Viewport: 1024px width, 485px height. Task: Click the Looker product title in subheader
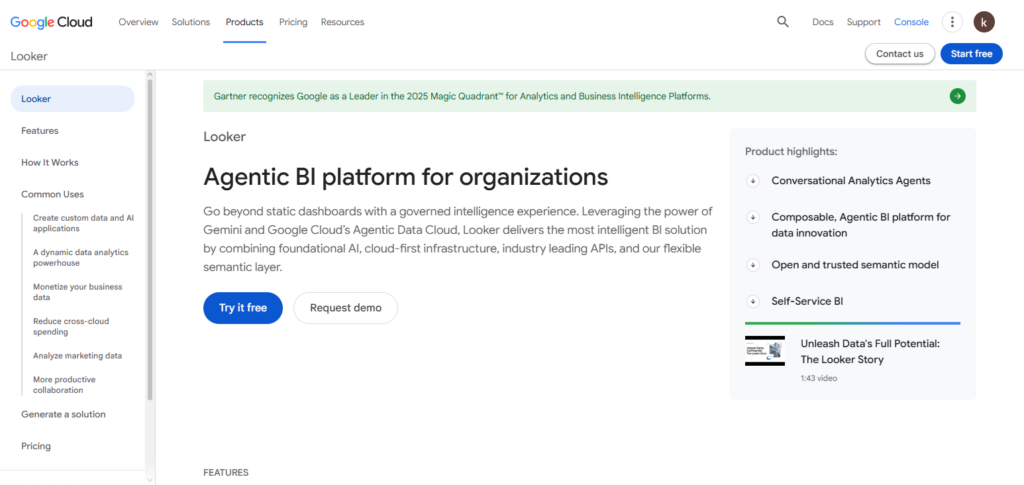[x=29, y=56]
